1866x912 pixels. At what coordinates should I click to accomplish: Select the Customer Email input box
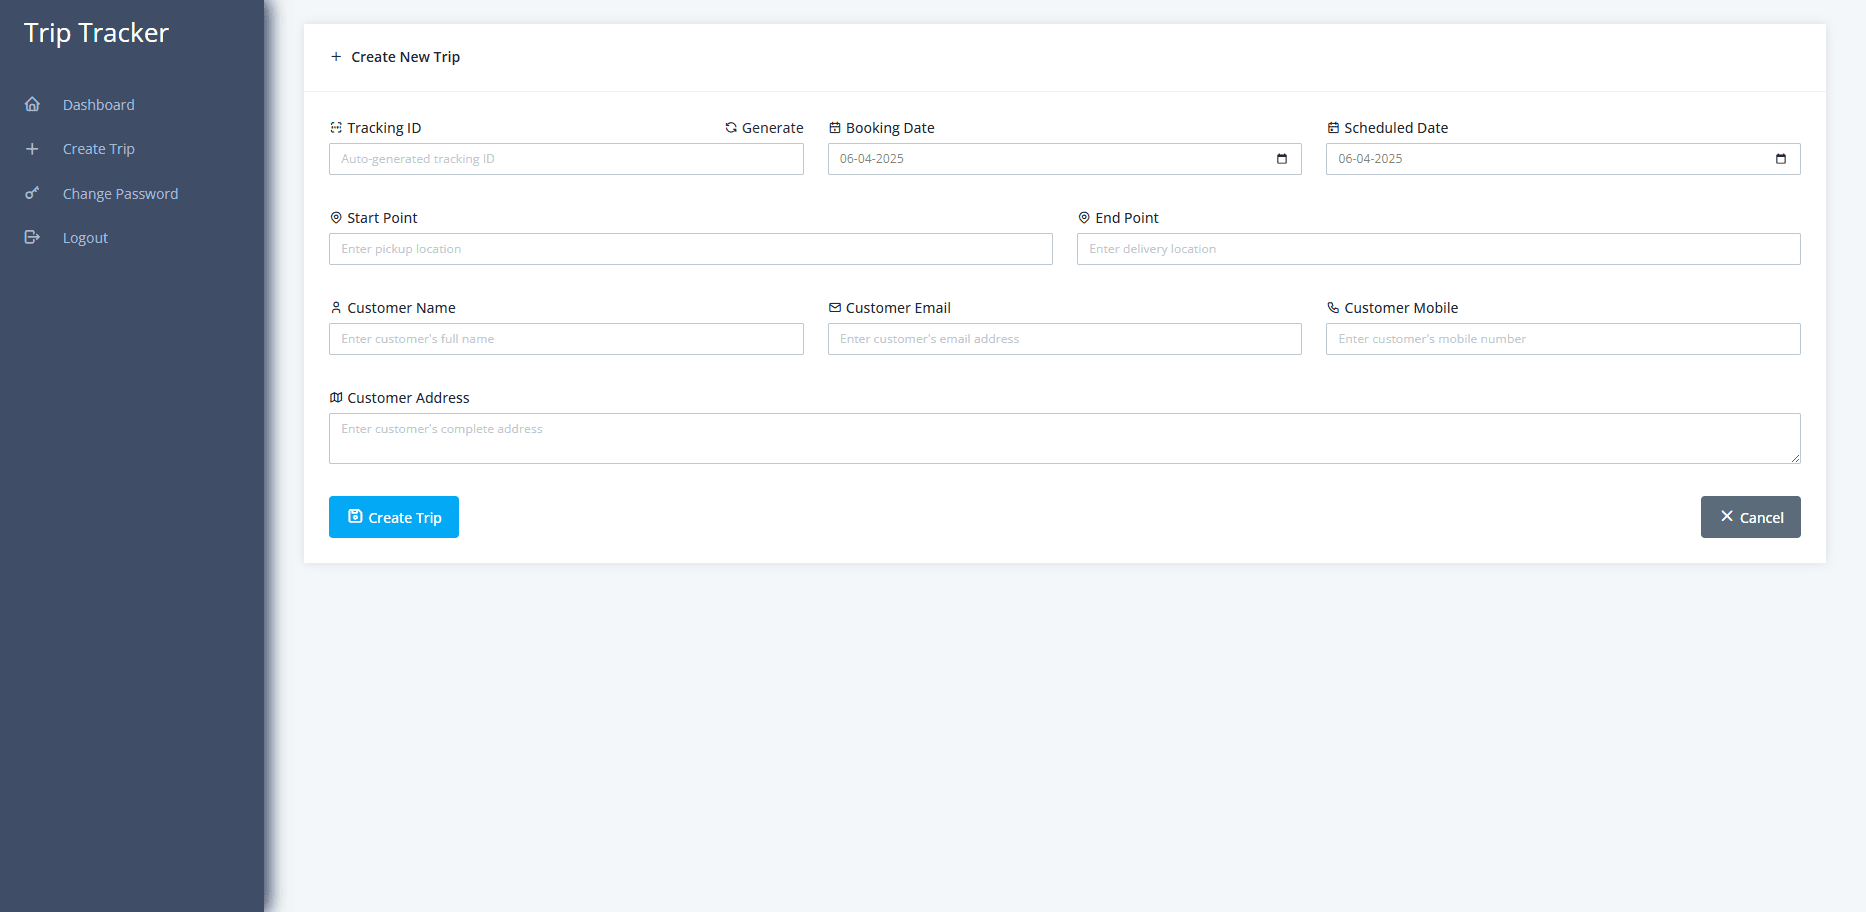point(1064,339)
